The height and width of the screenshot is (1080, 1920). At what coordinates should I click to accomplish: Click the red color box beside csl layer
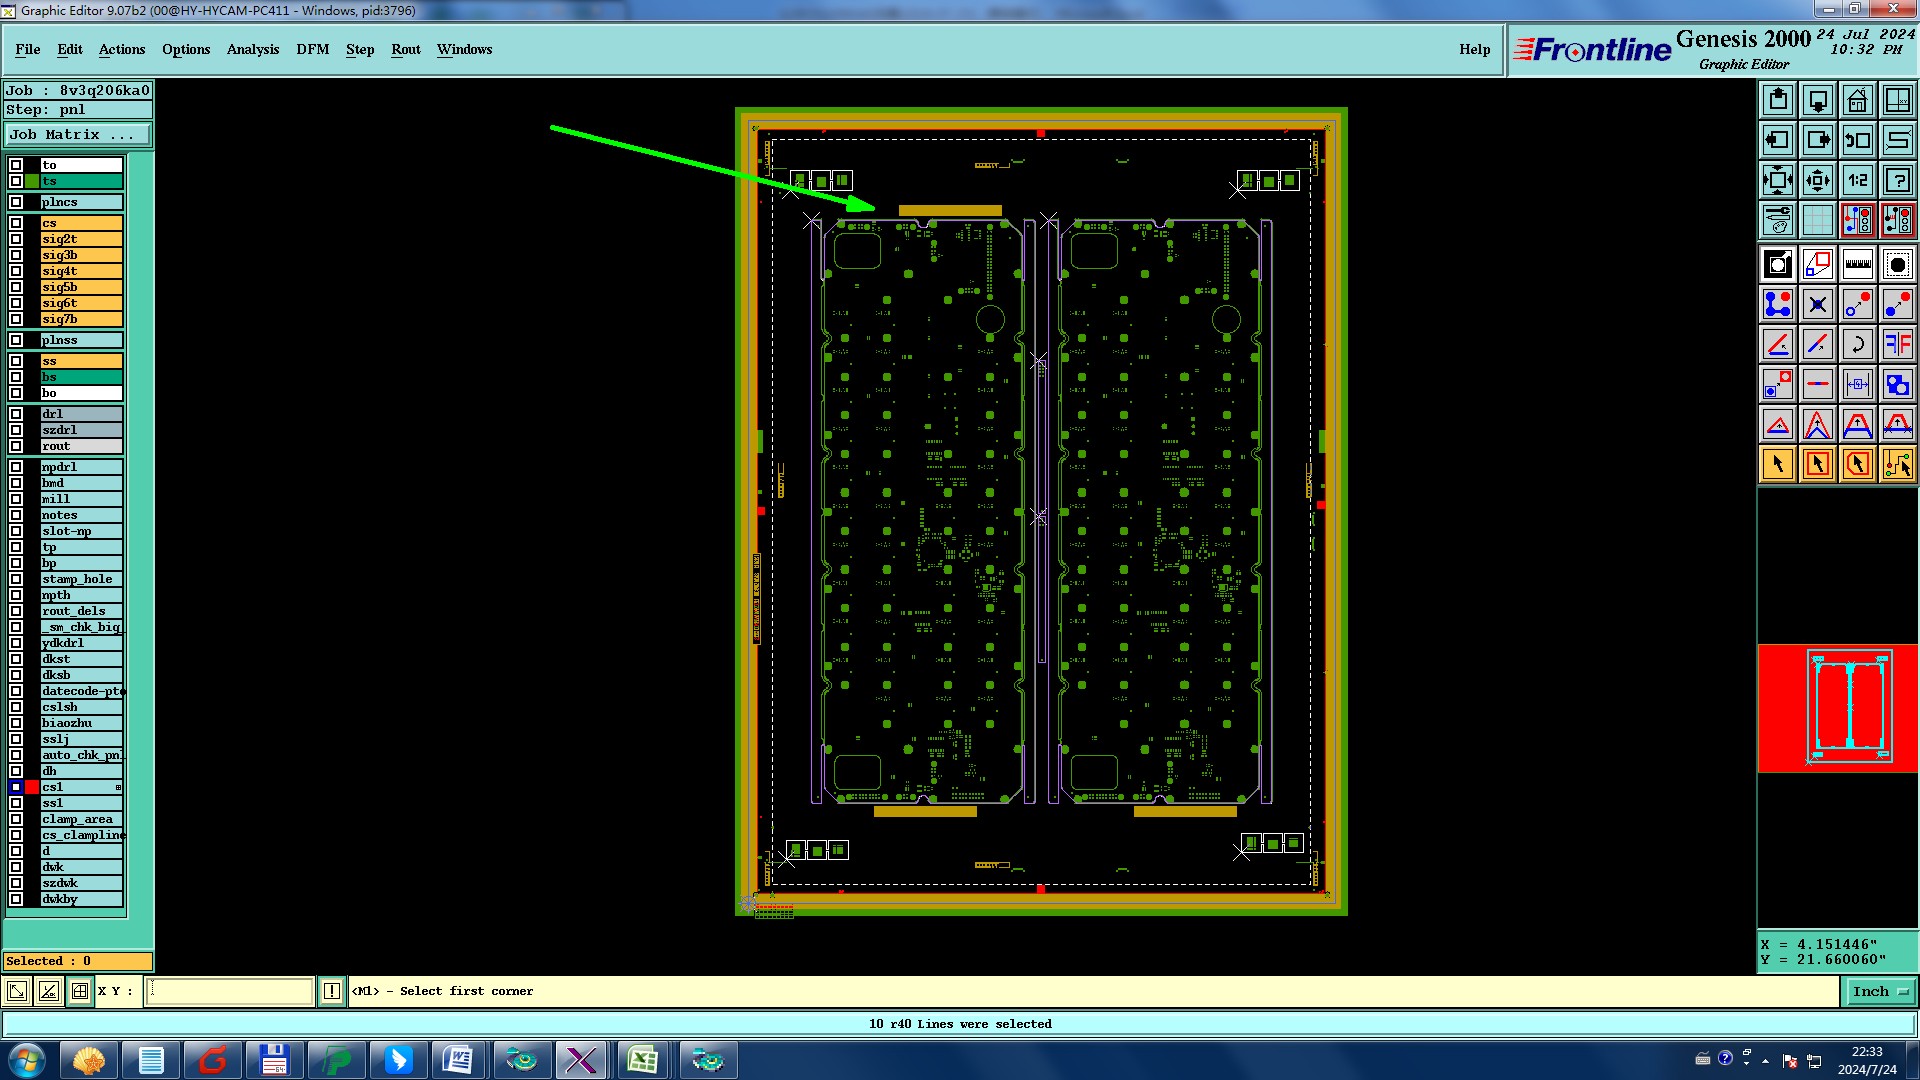tap(32, 787)
